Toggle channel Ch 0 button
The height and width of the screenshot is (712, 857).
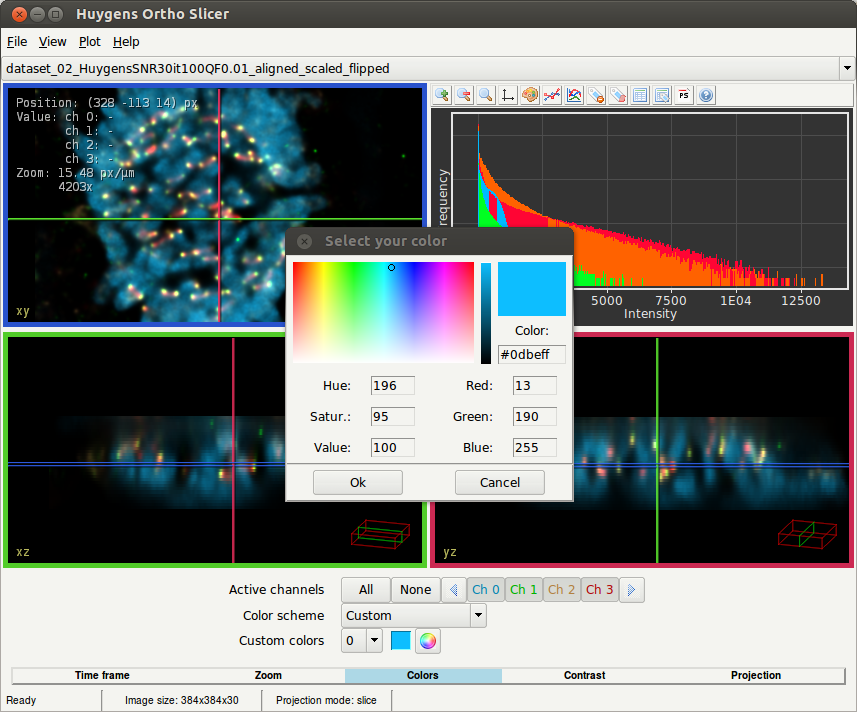click(486, 590)
